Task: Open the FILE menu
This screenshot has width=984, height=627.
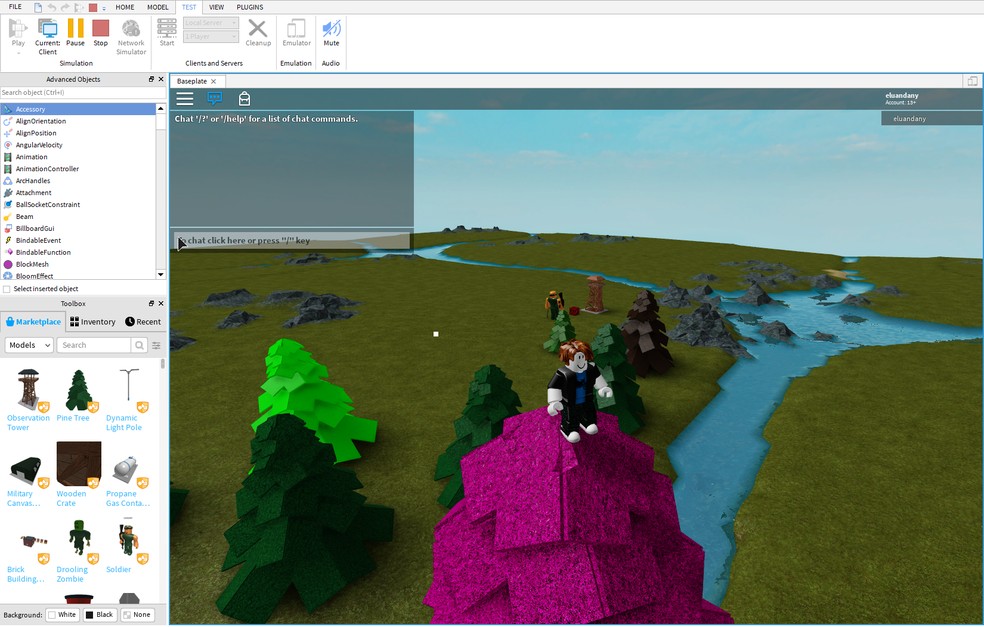Action: (15, 7)
